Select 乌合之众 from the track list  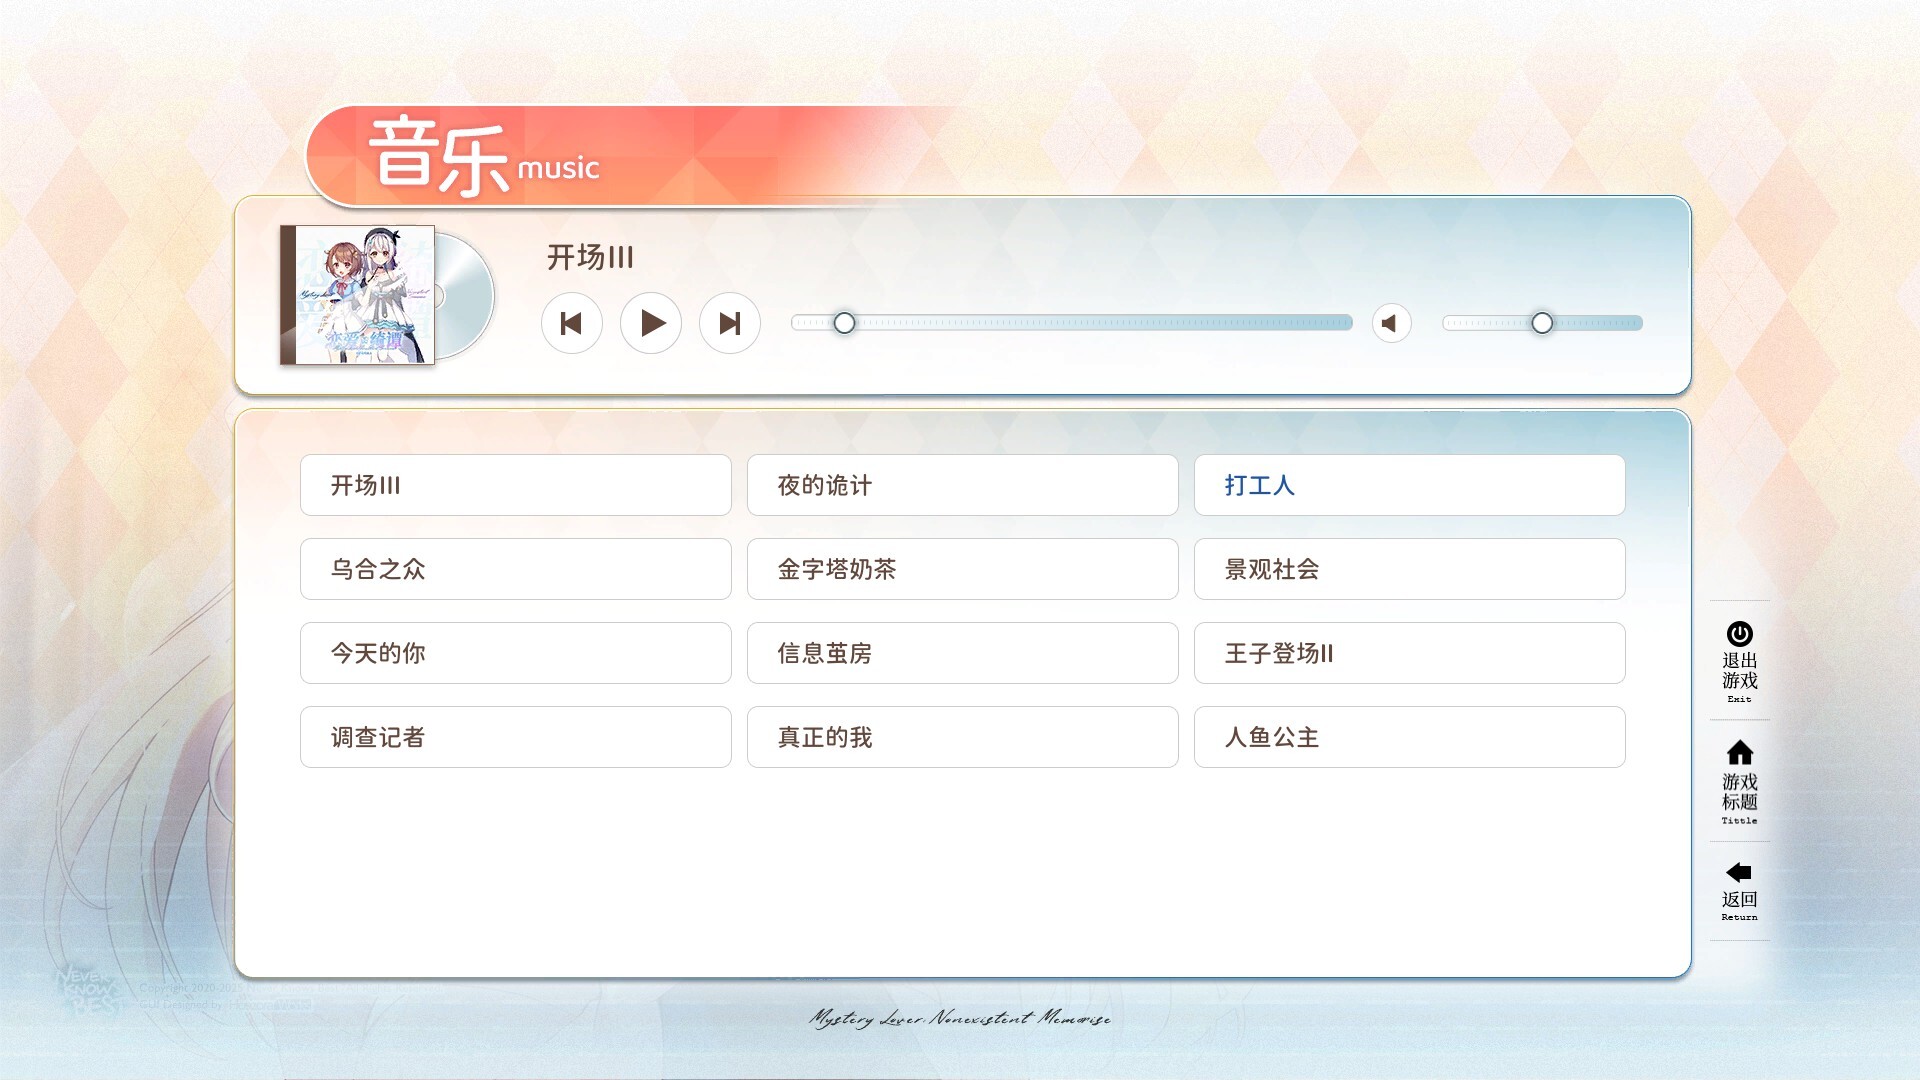coord(514,569)
